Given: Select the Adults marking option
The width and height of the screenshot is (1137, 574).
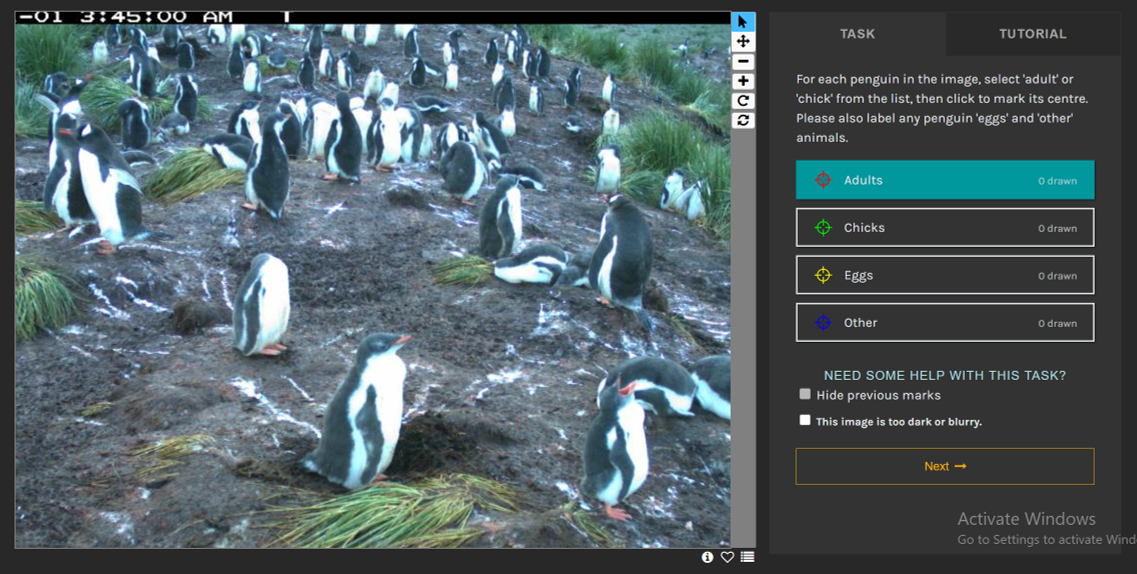Looking at the screenshot, I should [944, 180].
